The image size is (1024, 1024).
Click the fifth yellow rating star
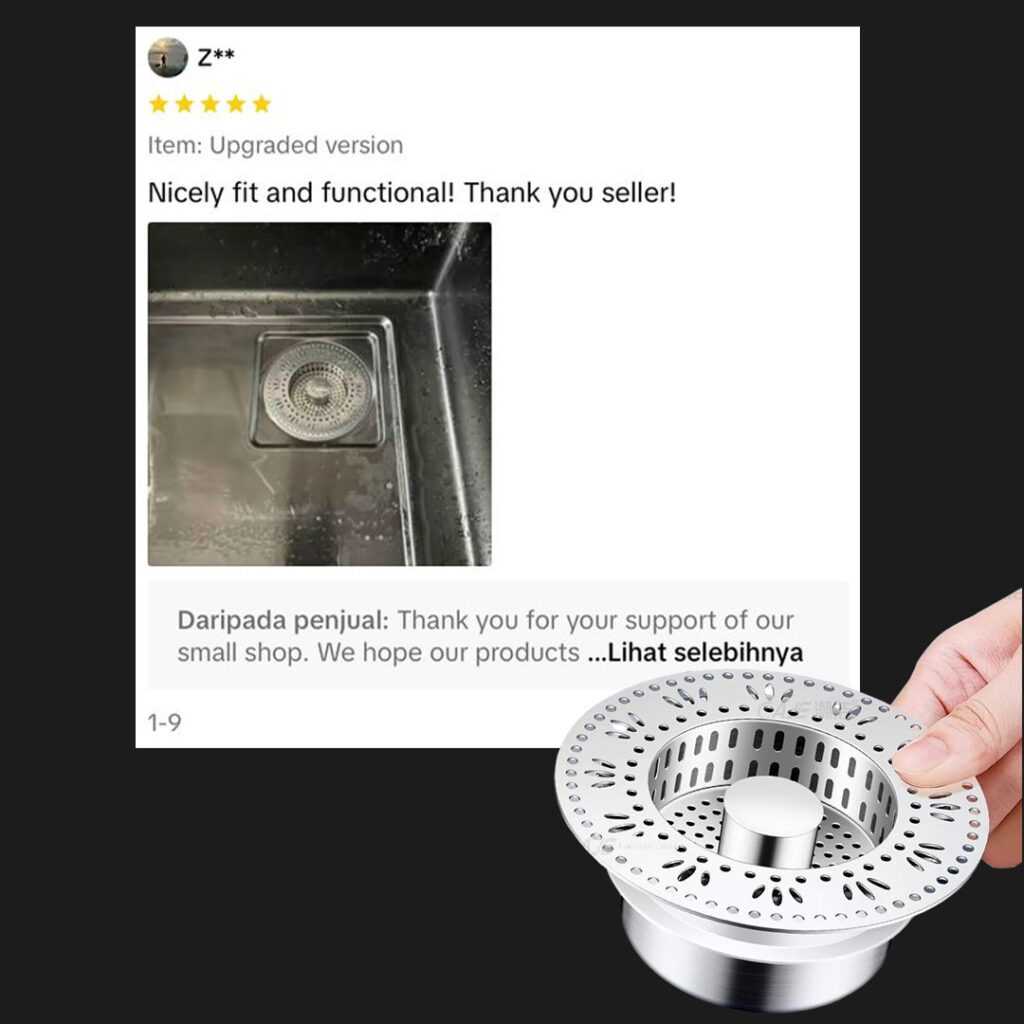coord(262,104)
